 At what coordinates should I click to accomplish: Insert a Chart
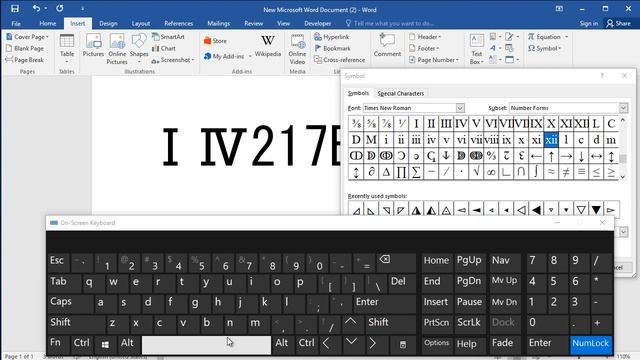tap(164, 48)
